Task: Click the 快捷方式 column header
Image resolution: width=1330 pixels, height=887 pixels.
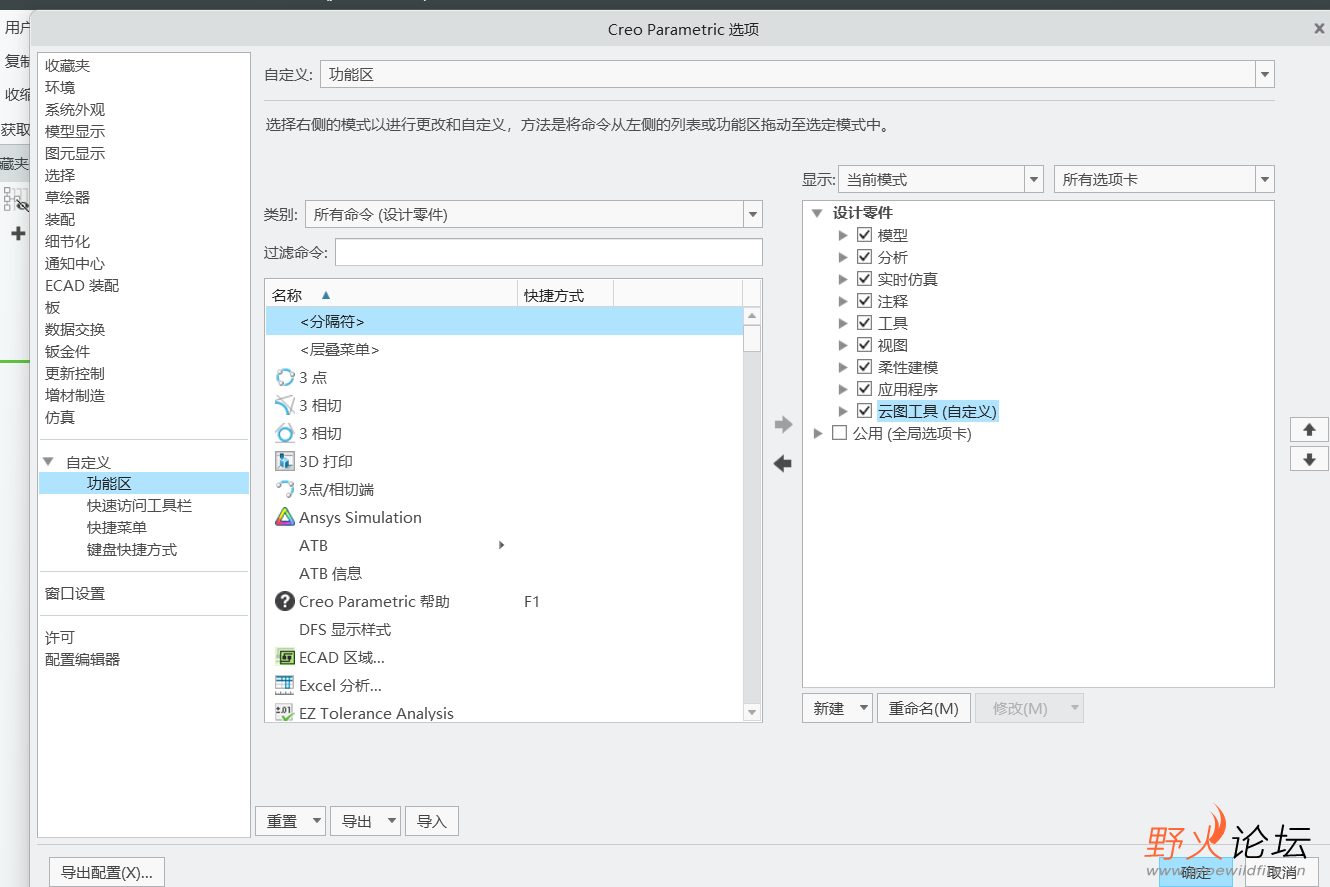Action: coord(565,295)
